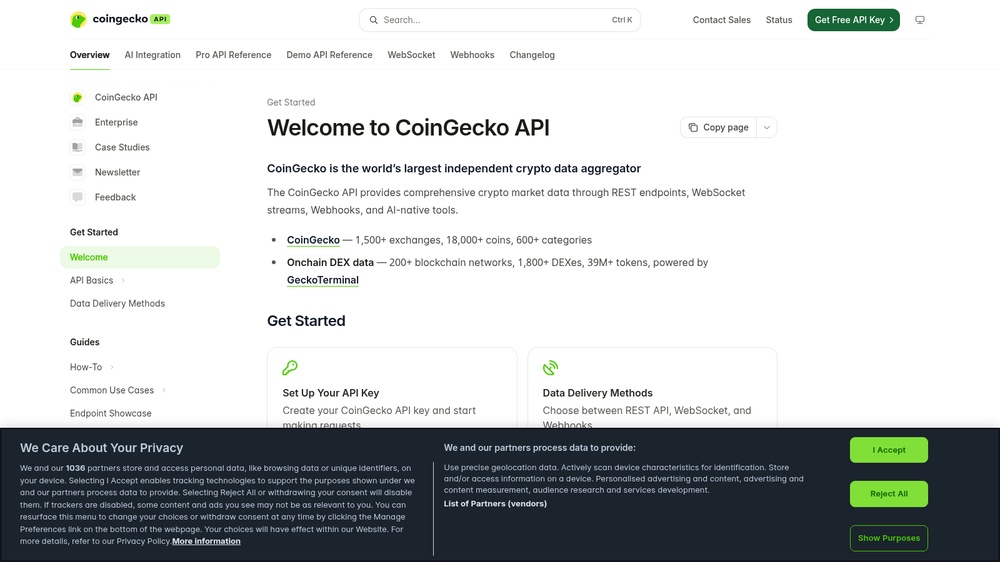Click the search magnifier icon
The image size is (1000, 562).
(x=374, y=20)
